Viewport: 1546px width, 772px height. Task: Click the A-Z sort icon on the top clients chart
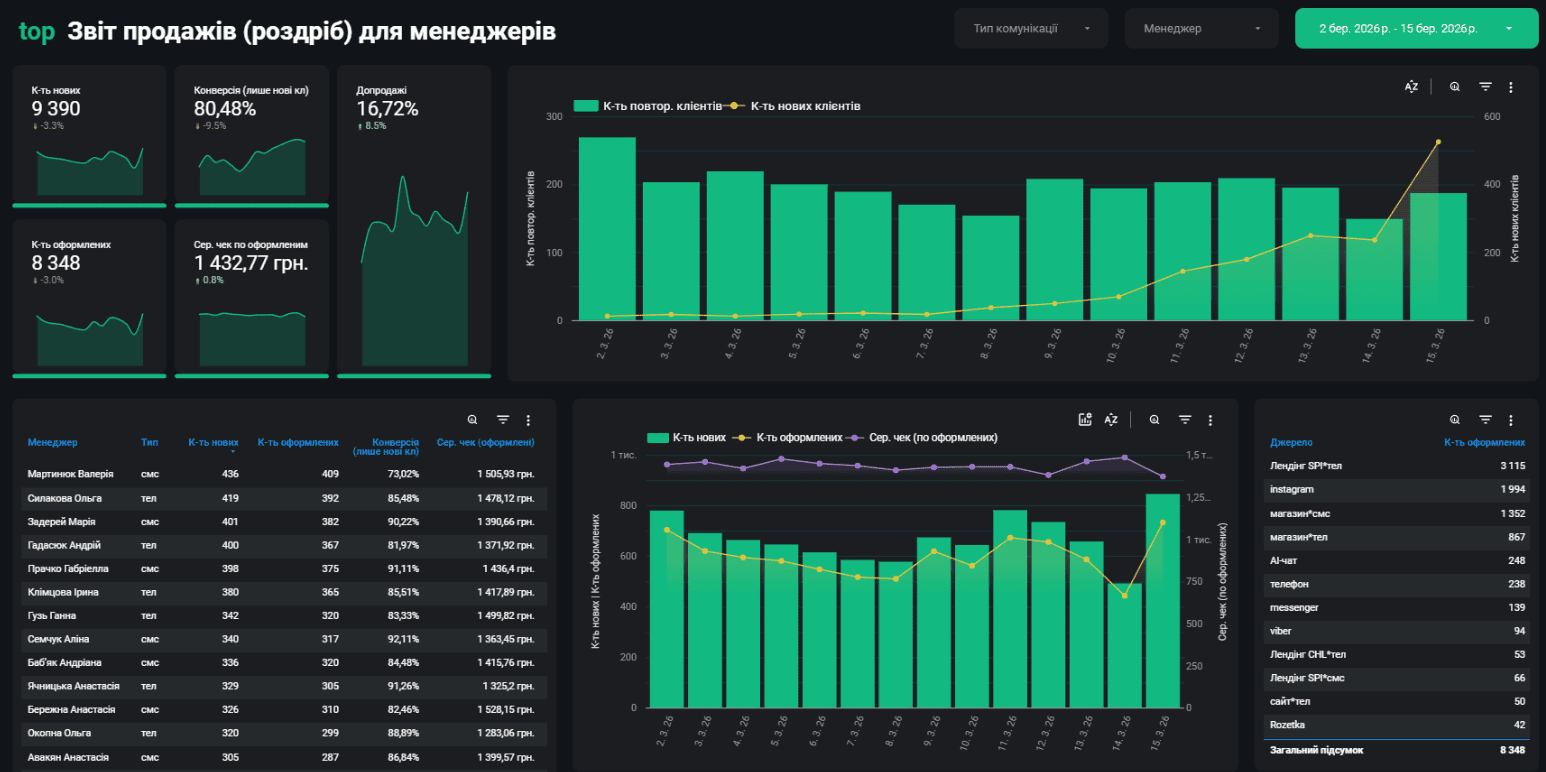click(1411, 87)
